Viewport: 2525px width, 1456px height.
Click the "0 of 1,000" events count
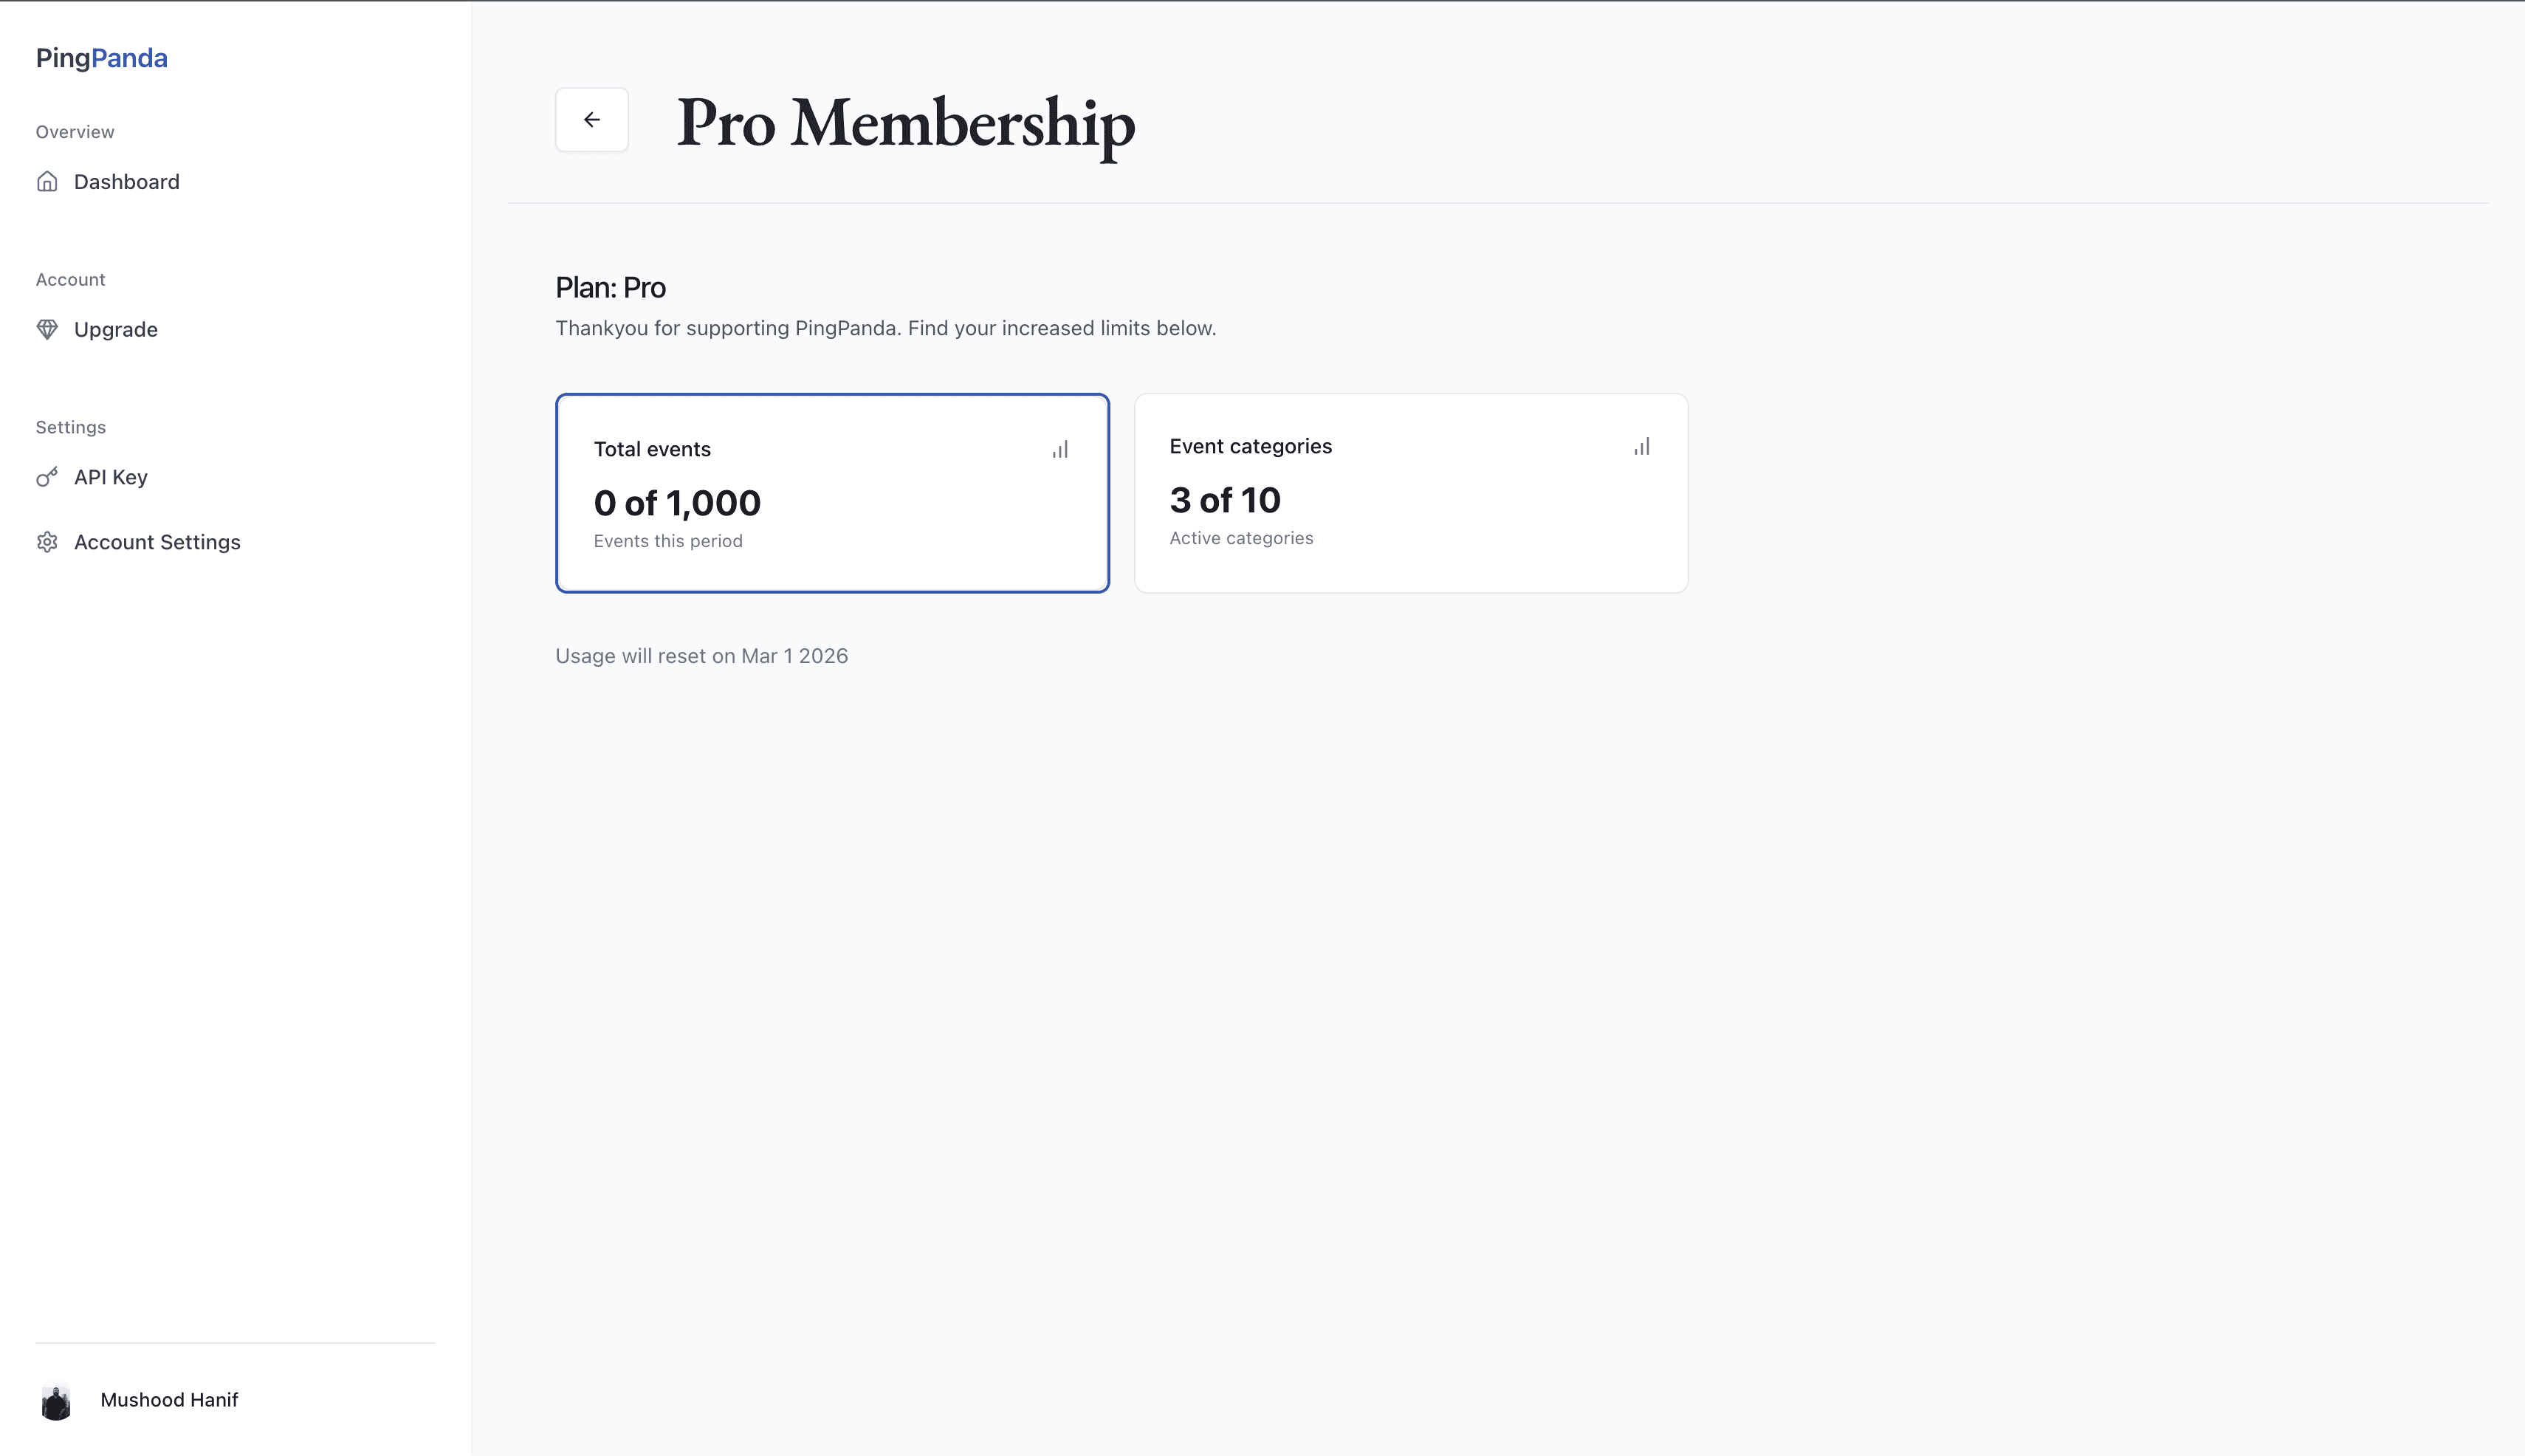click(x=677, y=503)
